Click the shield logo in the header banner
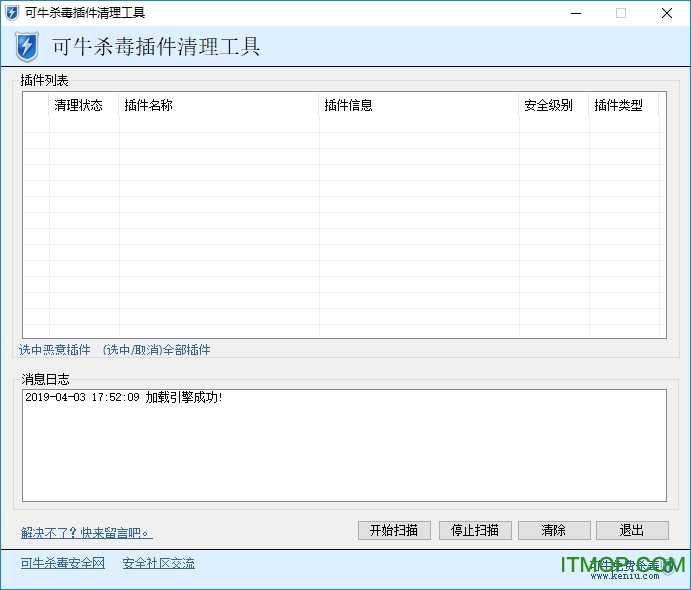The height and width of the screenshot is (590, 691). (x=27, y=46)
